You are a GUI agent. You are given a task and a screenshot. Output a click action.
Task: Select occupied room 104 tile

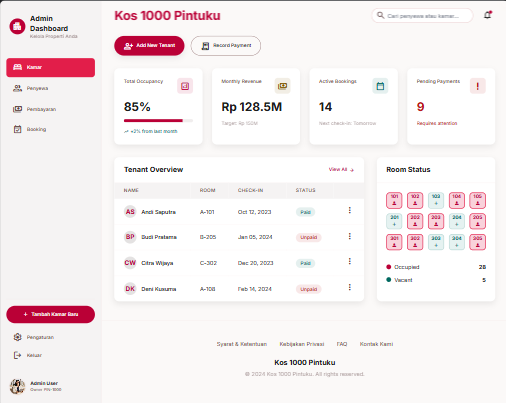[457, 200]
